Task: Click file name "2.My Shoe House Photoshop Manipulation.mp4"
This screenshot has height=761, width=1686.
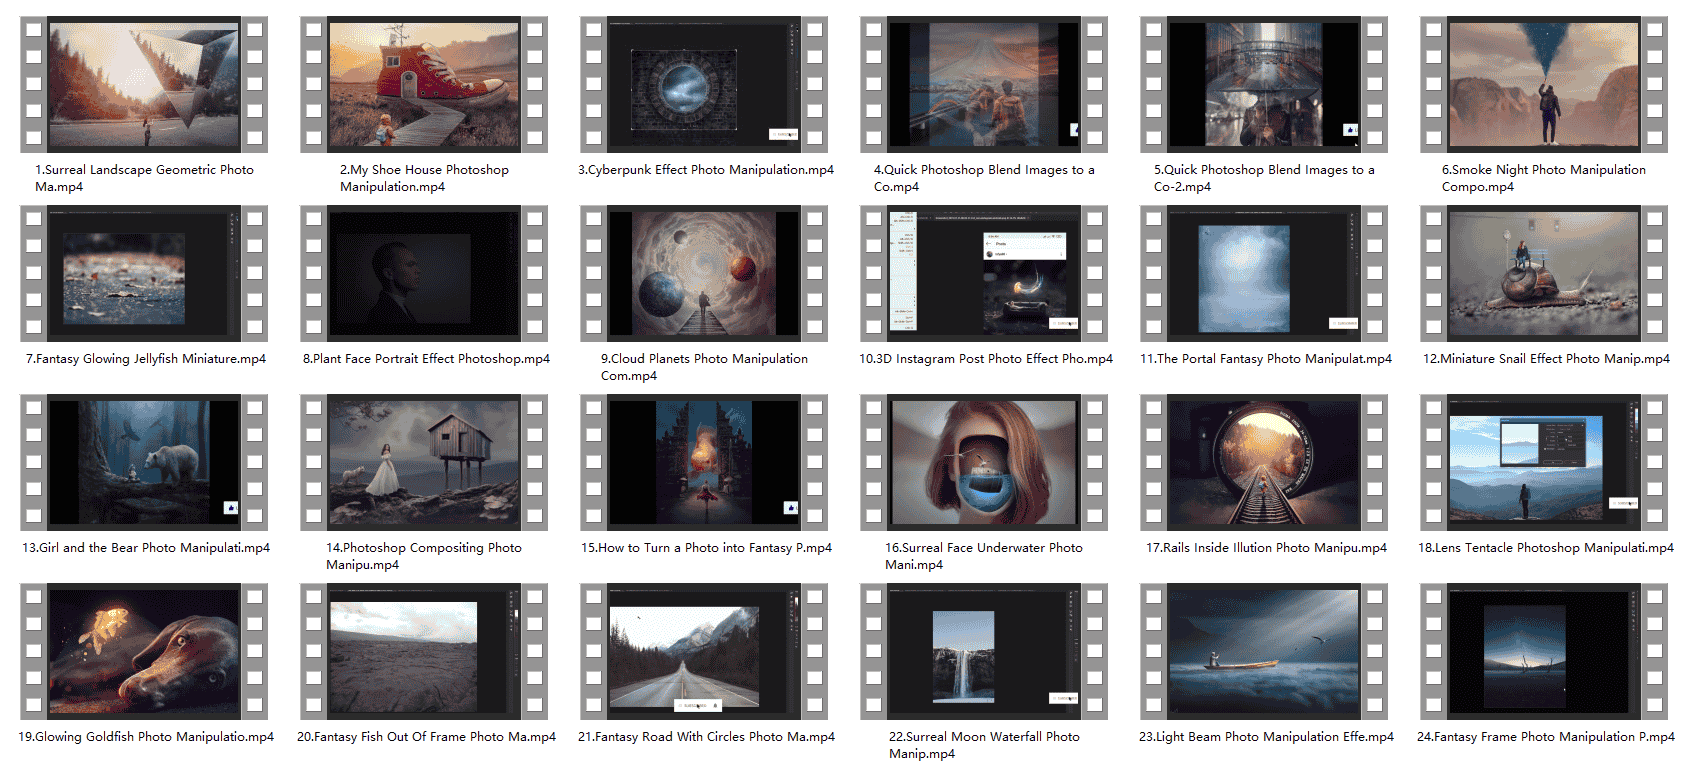Action: 424,178
